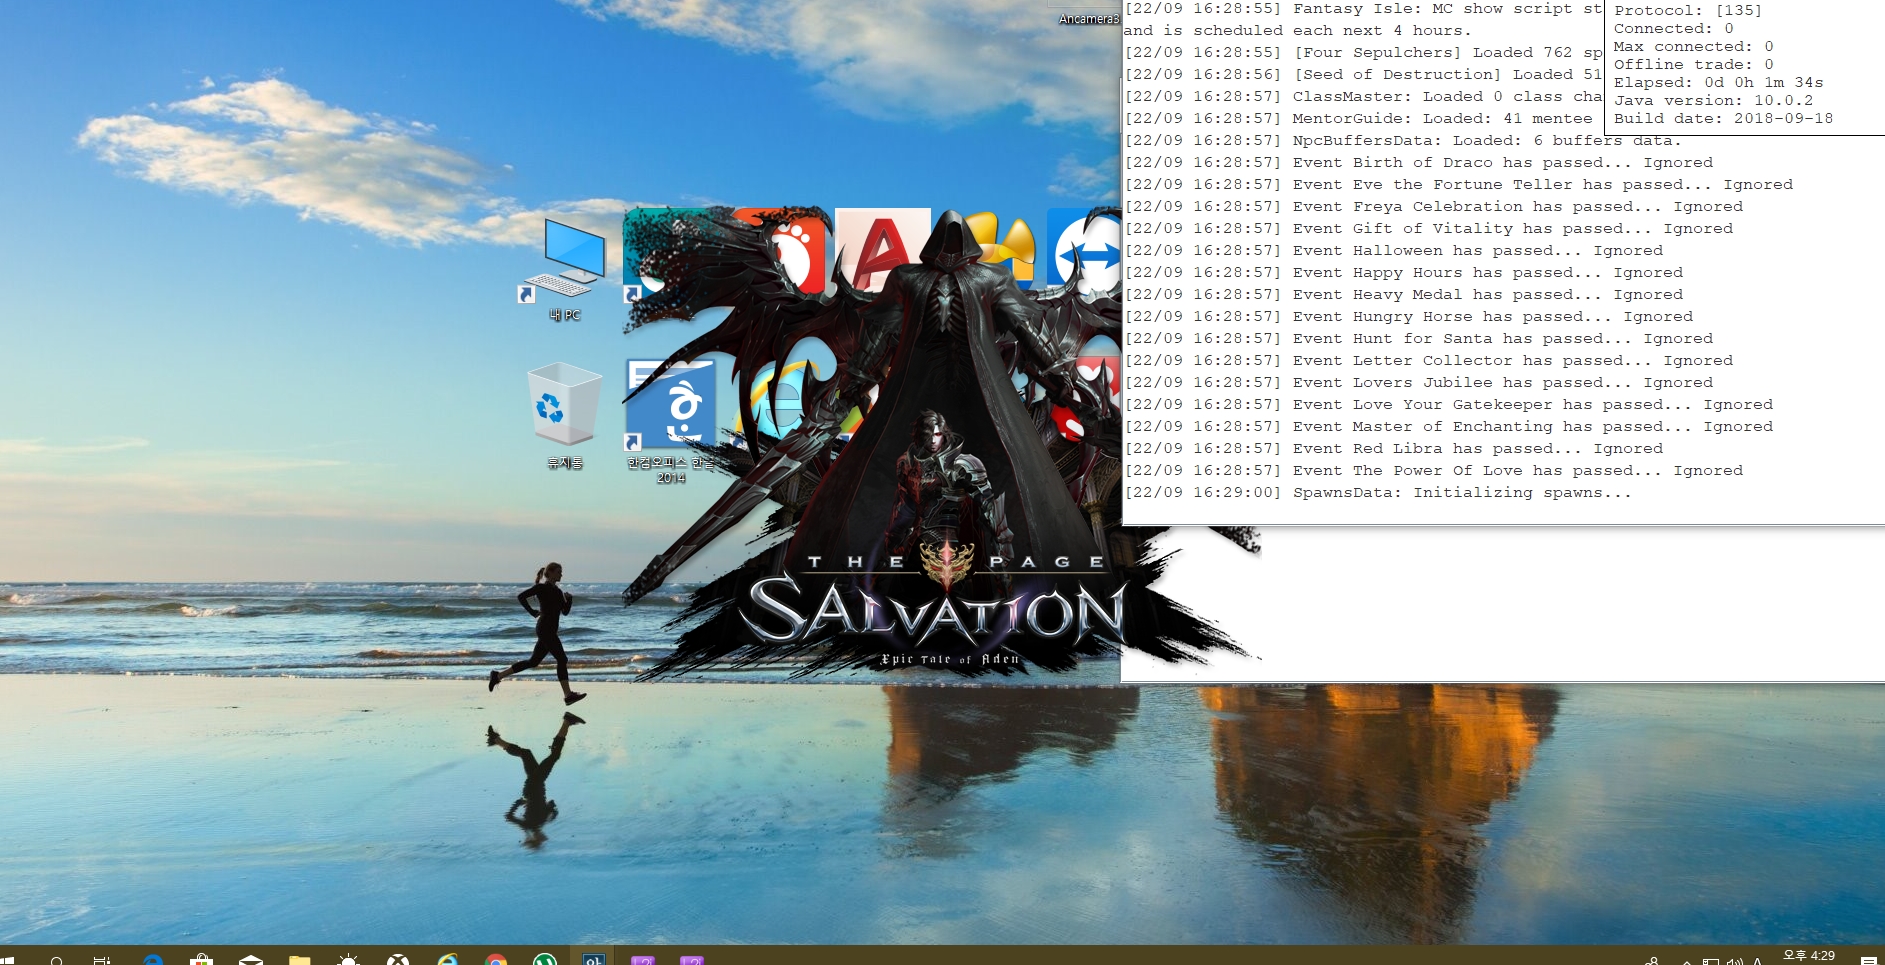
Task: Open the Xbox app in taskbar
Action: point(398,960)
